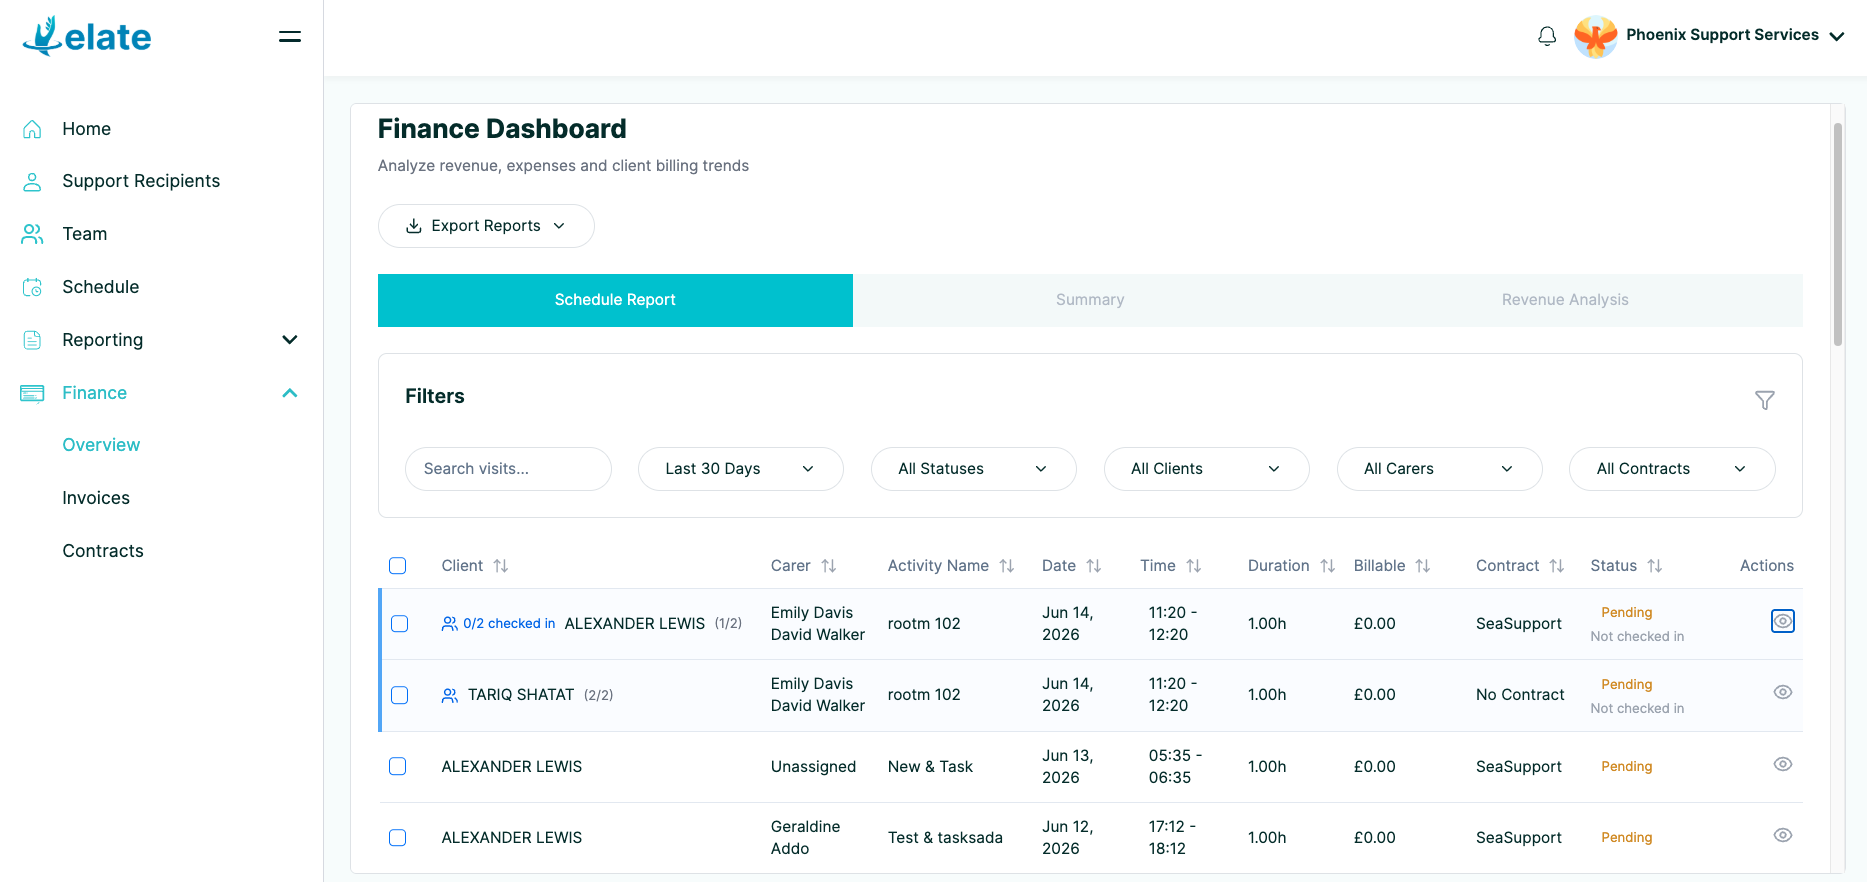
Task: View details of TARIQ SHATAT visit
Action: [1783, 692]
